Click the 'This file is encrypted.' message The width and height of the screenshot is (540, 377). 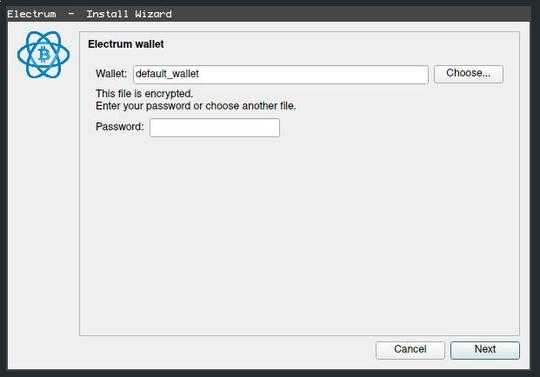pos(144,94)
